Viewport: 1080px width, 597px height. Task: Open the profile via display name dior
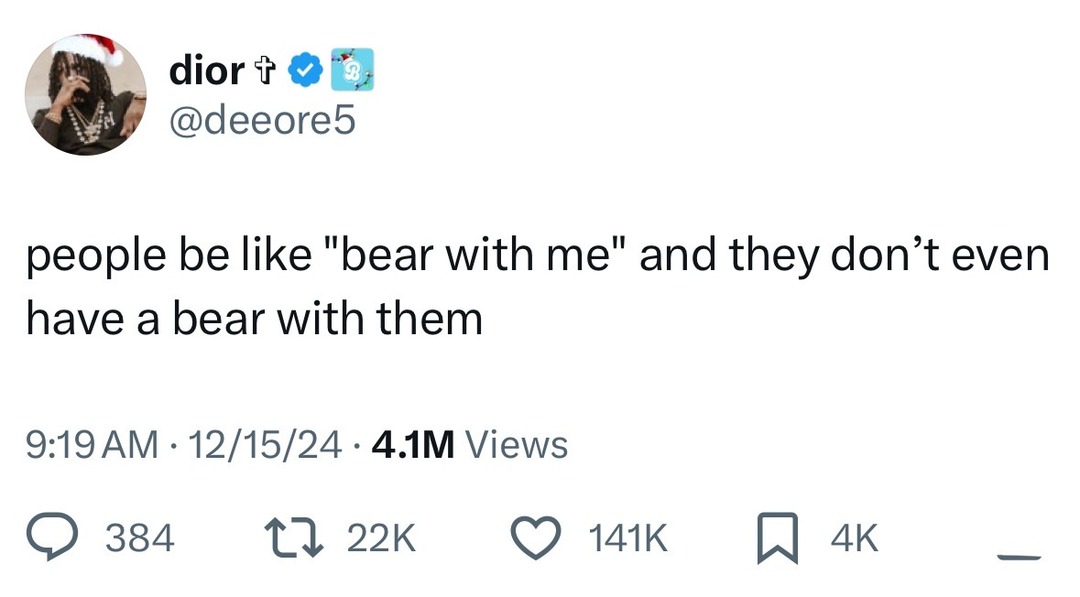click(206, 70)
